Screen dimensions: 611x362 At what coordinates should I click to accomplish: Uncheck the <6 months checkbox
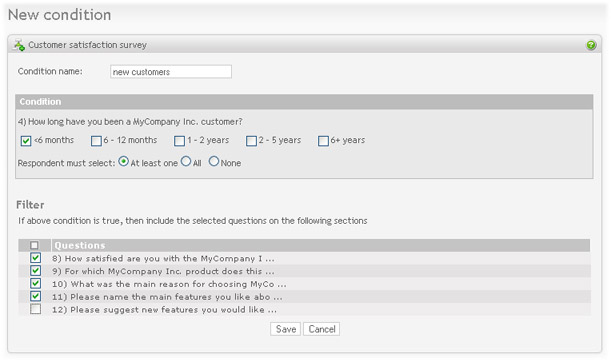[x=26, y=141]
